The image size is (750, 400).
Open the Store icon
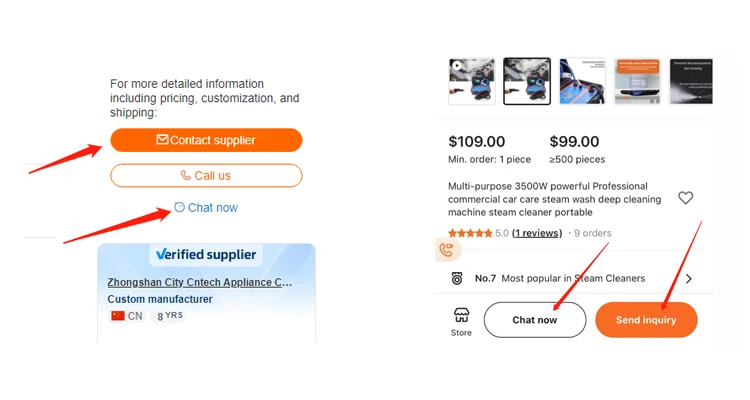[461, 321]
